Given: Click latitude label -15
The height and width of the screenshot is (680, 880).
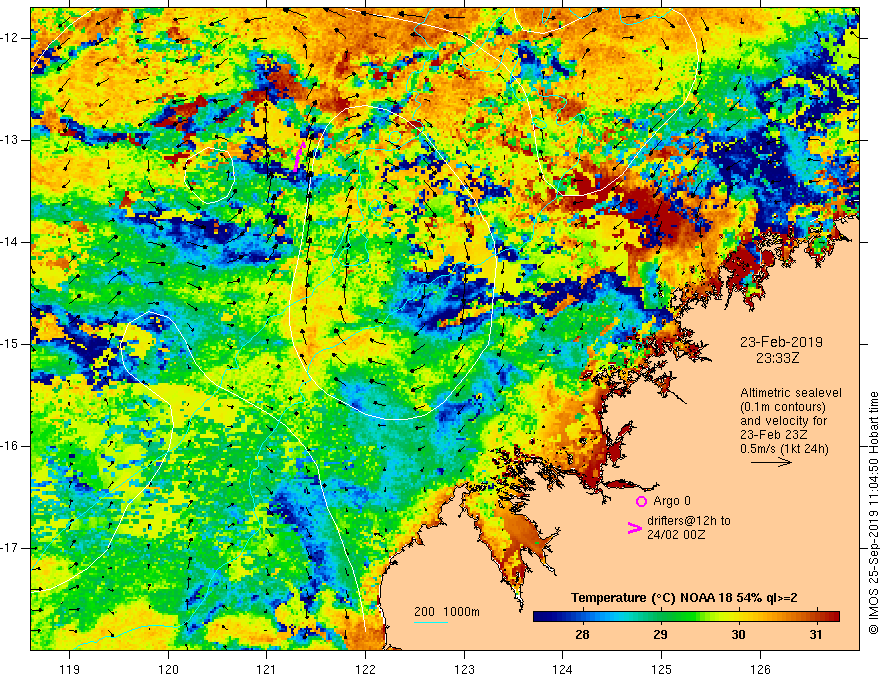Looking at the screenshot, I should coord(10,344).
